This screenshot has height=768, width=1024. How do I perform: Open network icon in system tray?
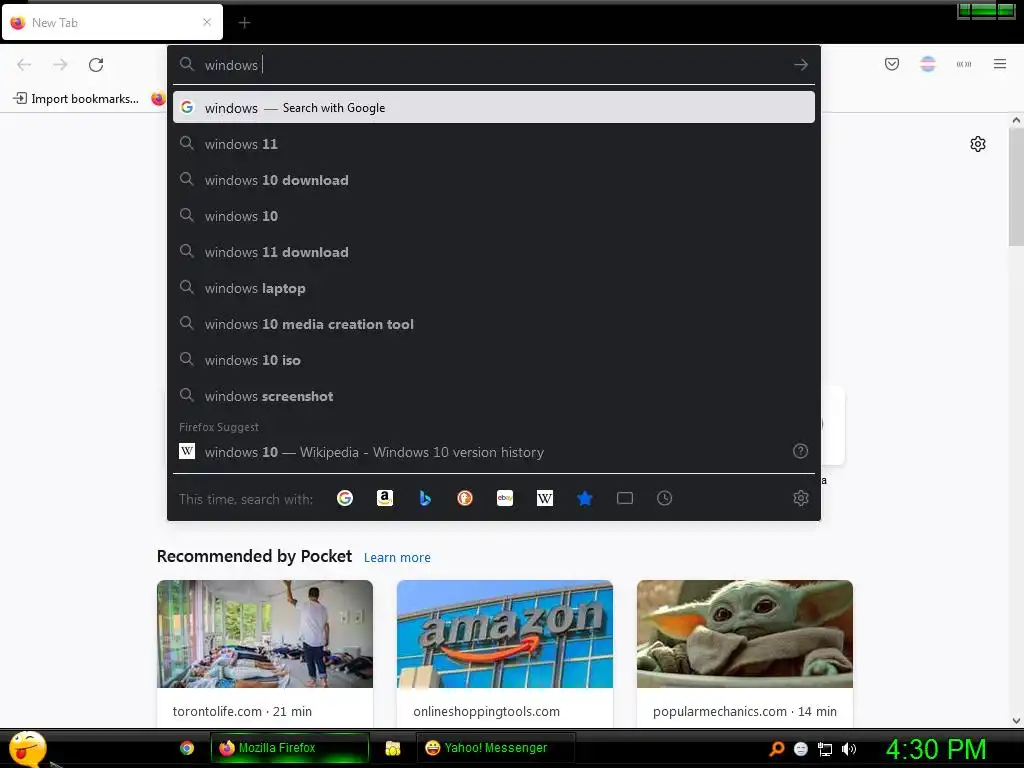coord(825,749)
